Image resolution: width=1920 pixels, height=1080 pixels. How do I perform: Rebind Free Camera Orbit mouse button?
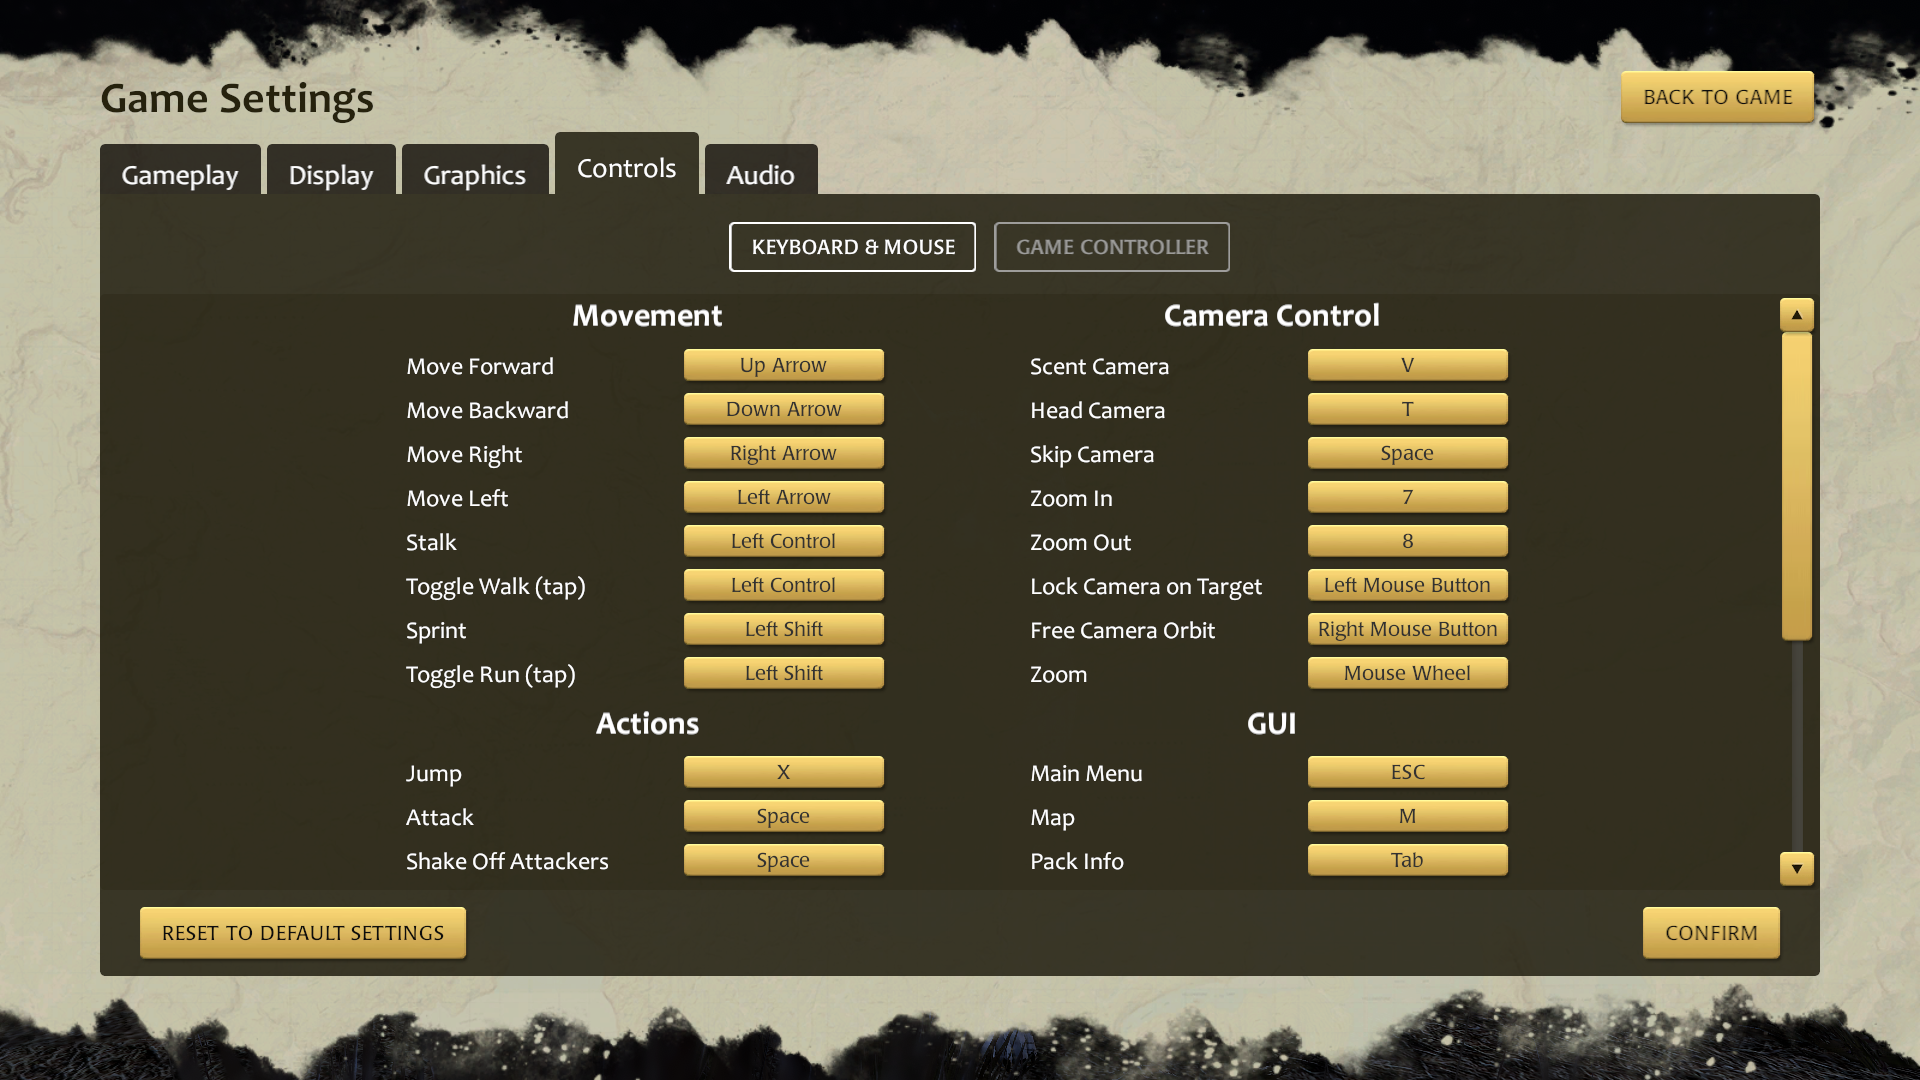click(1407, 629)
